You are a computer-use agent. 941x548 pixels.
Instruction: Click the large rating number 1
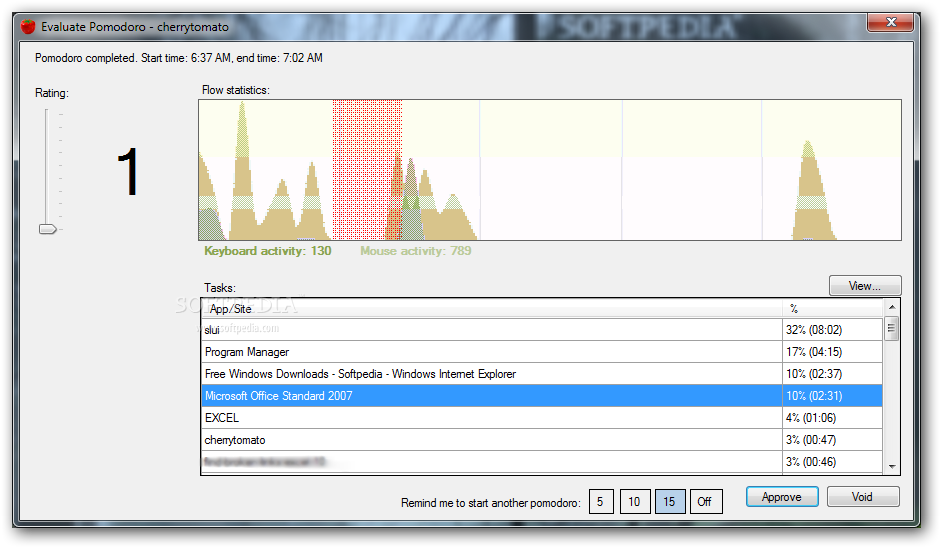(x=127, y=172)
